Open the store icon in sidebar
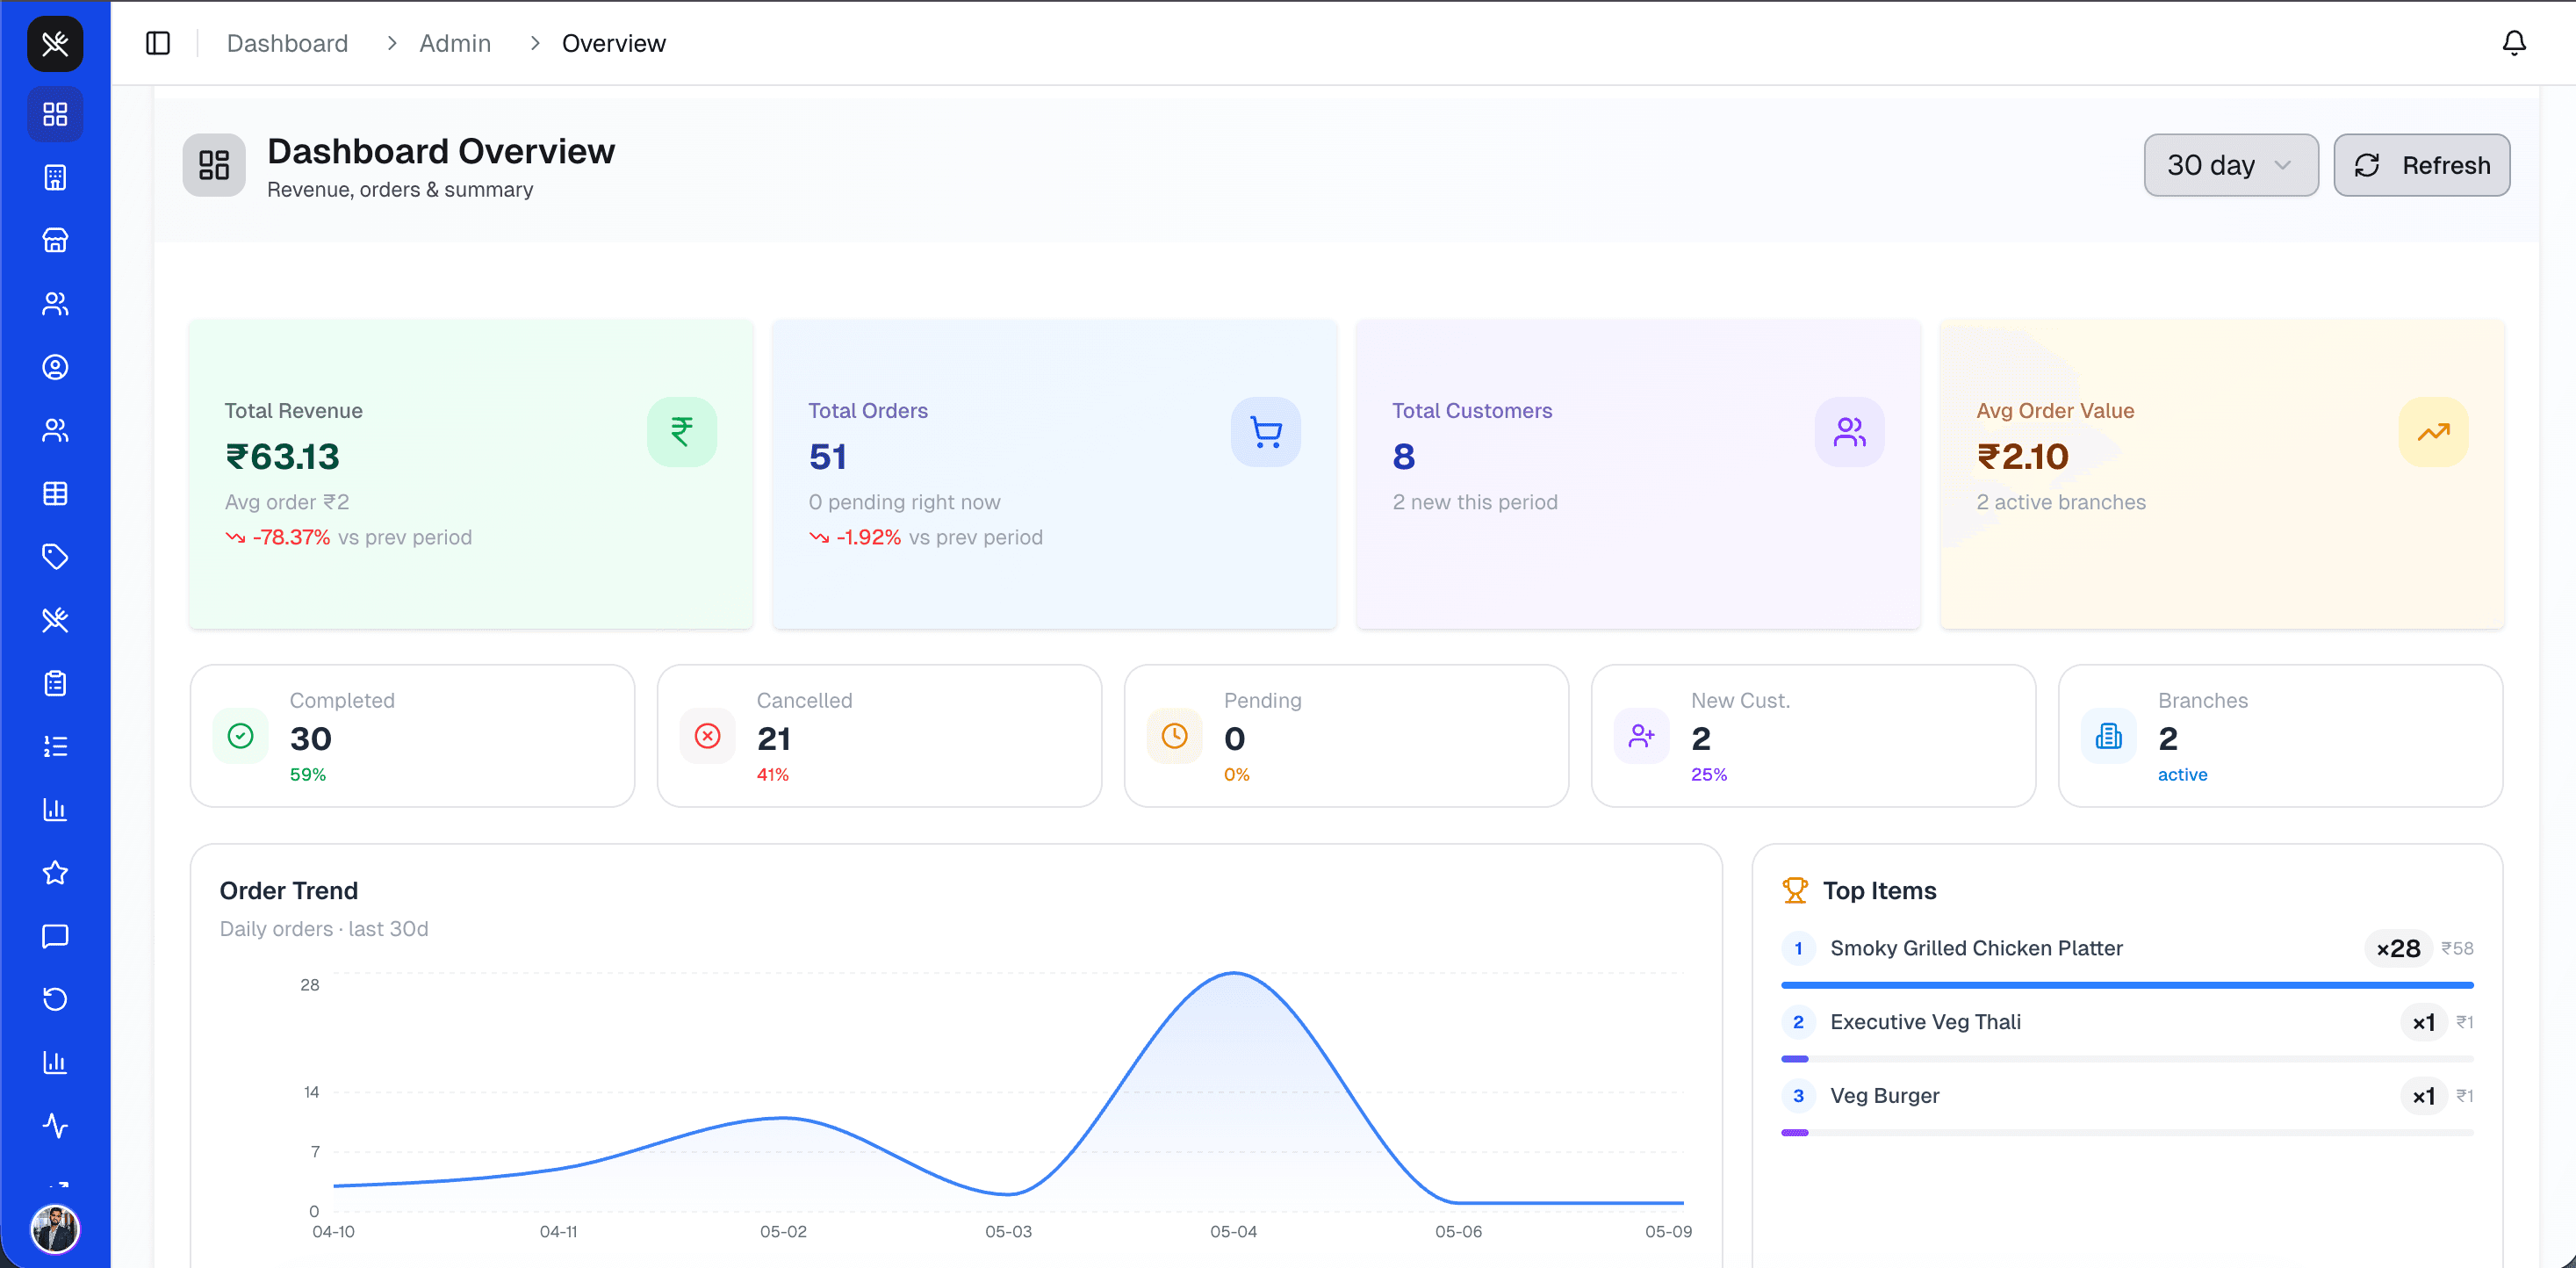Viewport: 2576px width, 1268px height. click(x=55, y=241)
